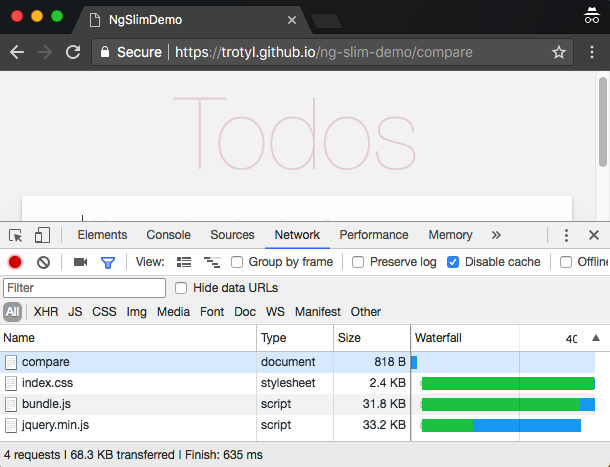Screen dimensions: 610x467
Task: Filter requests by Manifest
Action: coord(317,312)
